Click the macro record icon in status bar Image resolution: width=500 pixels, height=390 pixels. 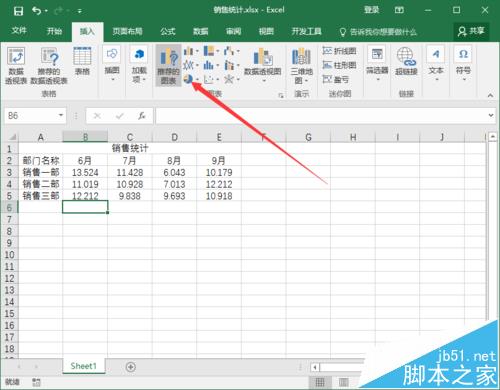click(x=36, y=382)
